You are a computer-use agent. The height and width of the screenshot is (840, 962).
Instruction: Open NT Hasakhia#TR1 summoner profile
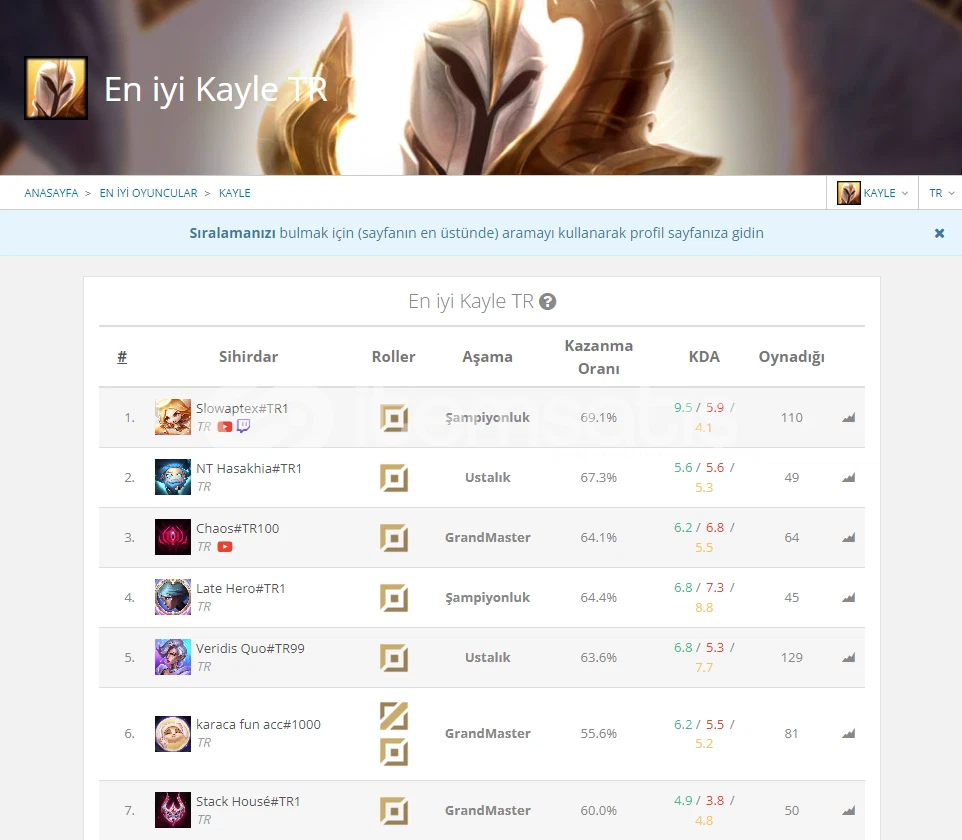click(249, 468)
